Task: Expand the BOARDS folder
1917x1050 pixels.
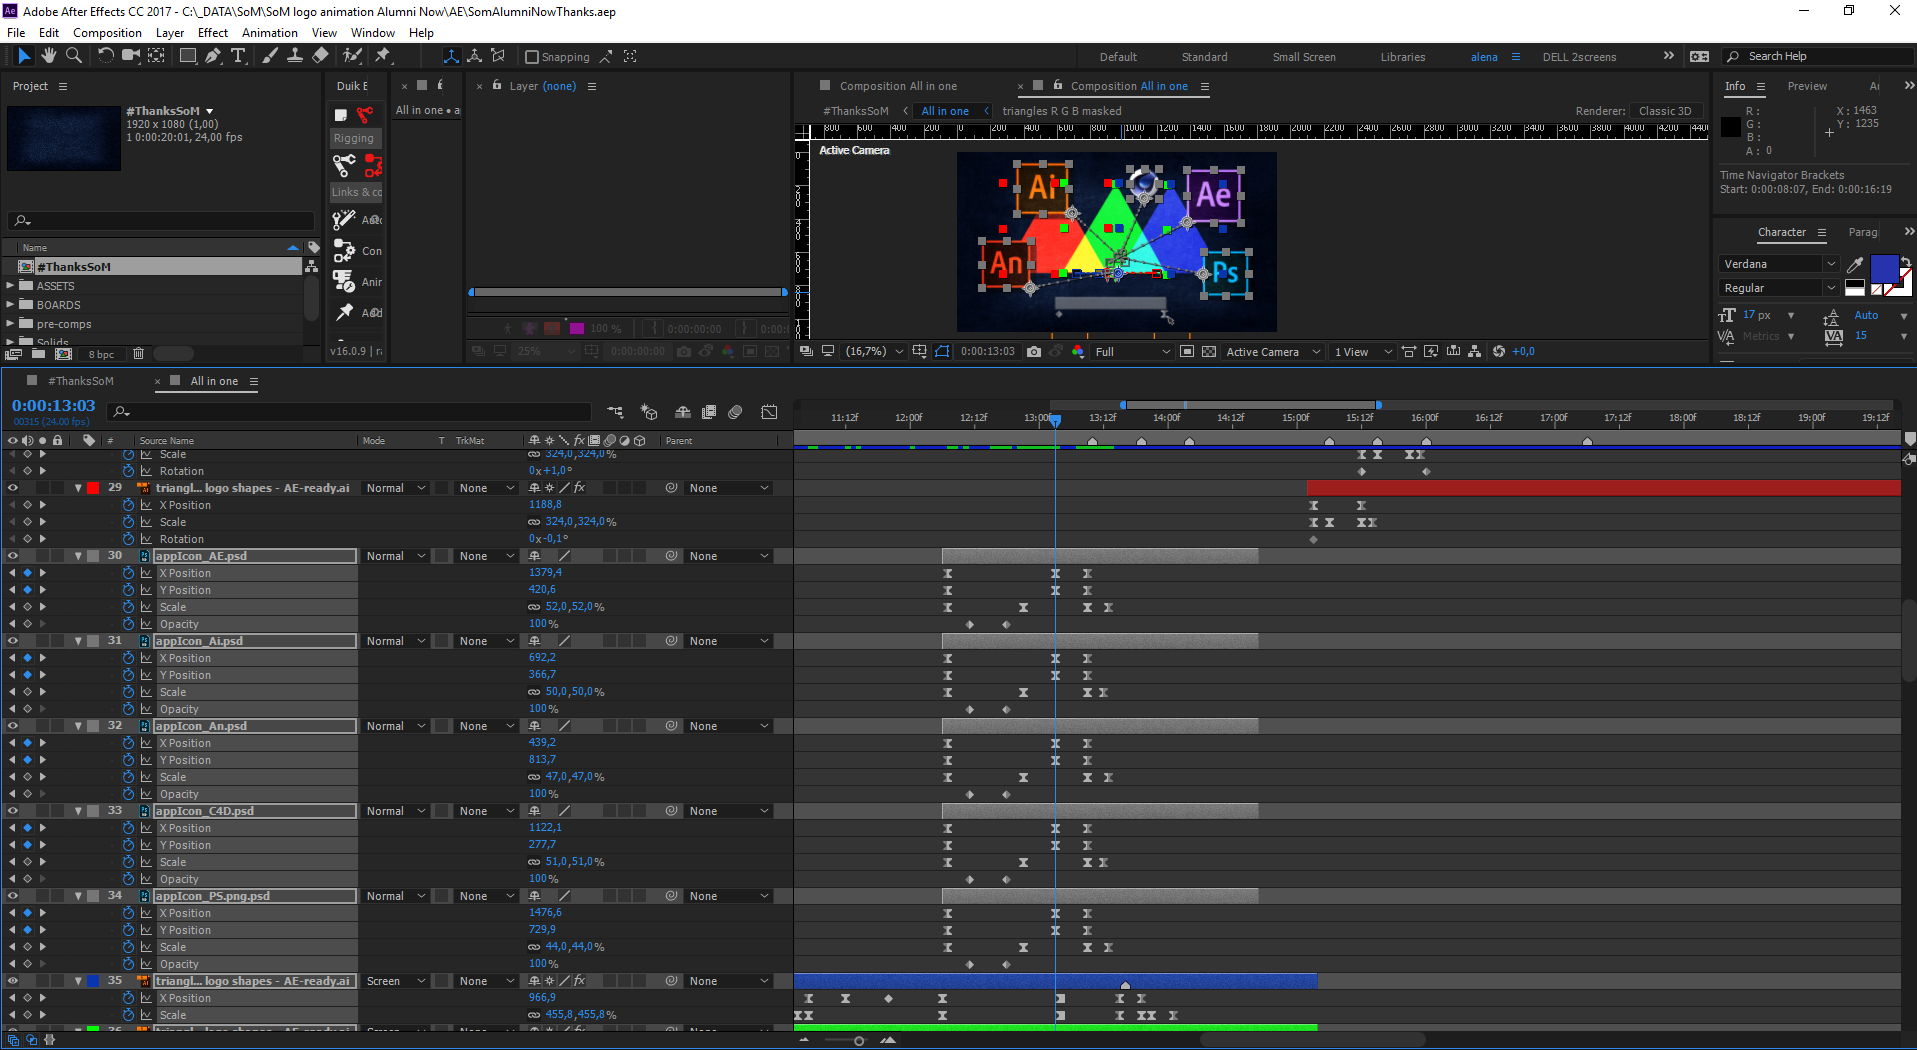Action: tap(11, 305)
